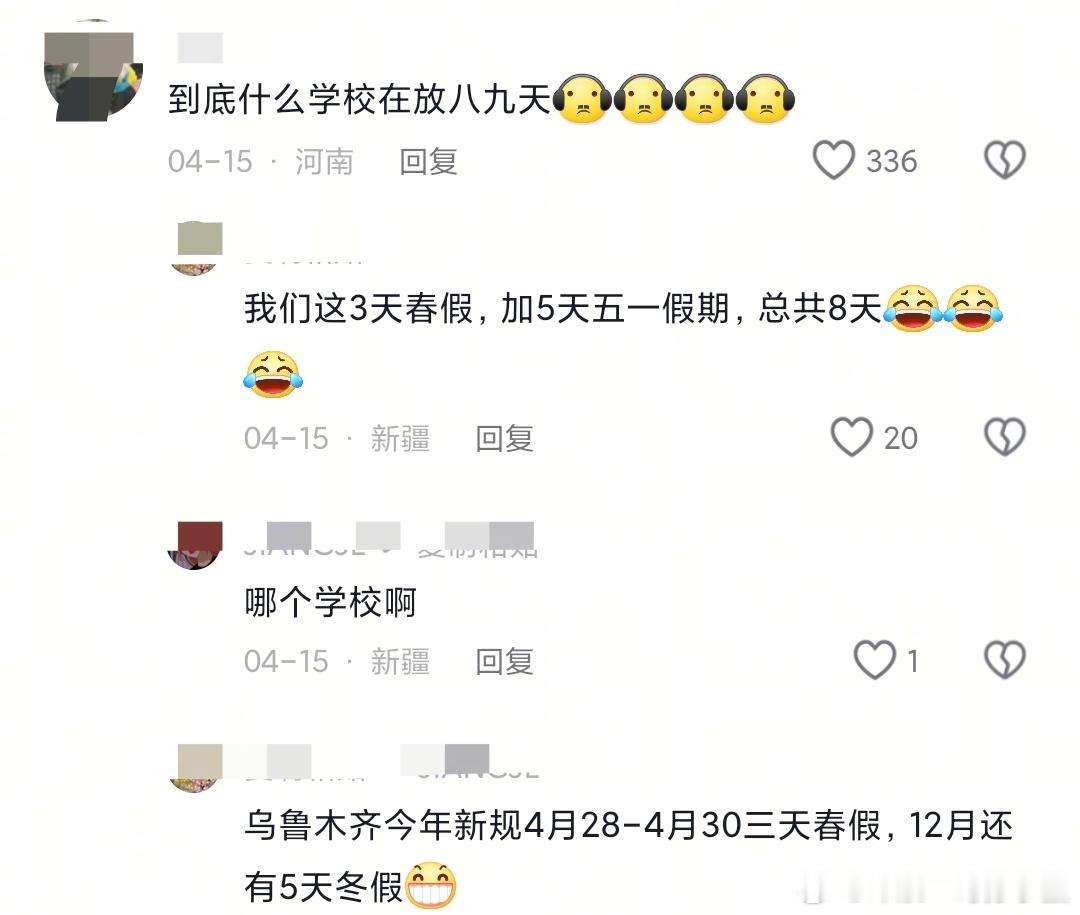This screenshot has height=915, width=1080.
Task: Tap 回复 under the Henan comment
Action: (x=428, y=162)
